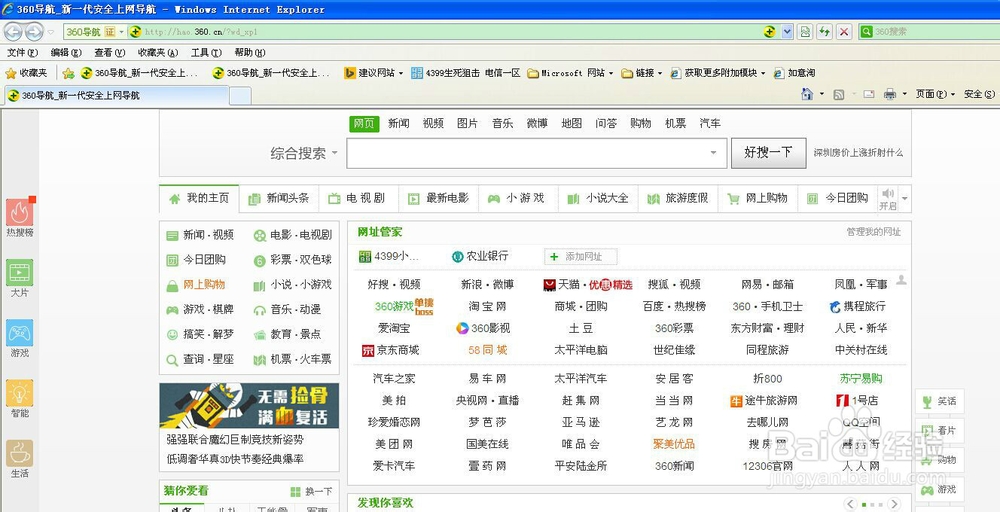Click the RSS feeds icon
Screen dimensions: 1000x512
839,94
